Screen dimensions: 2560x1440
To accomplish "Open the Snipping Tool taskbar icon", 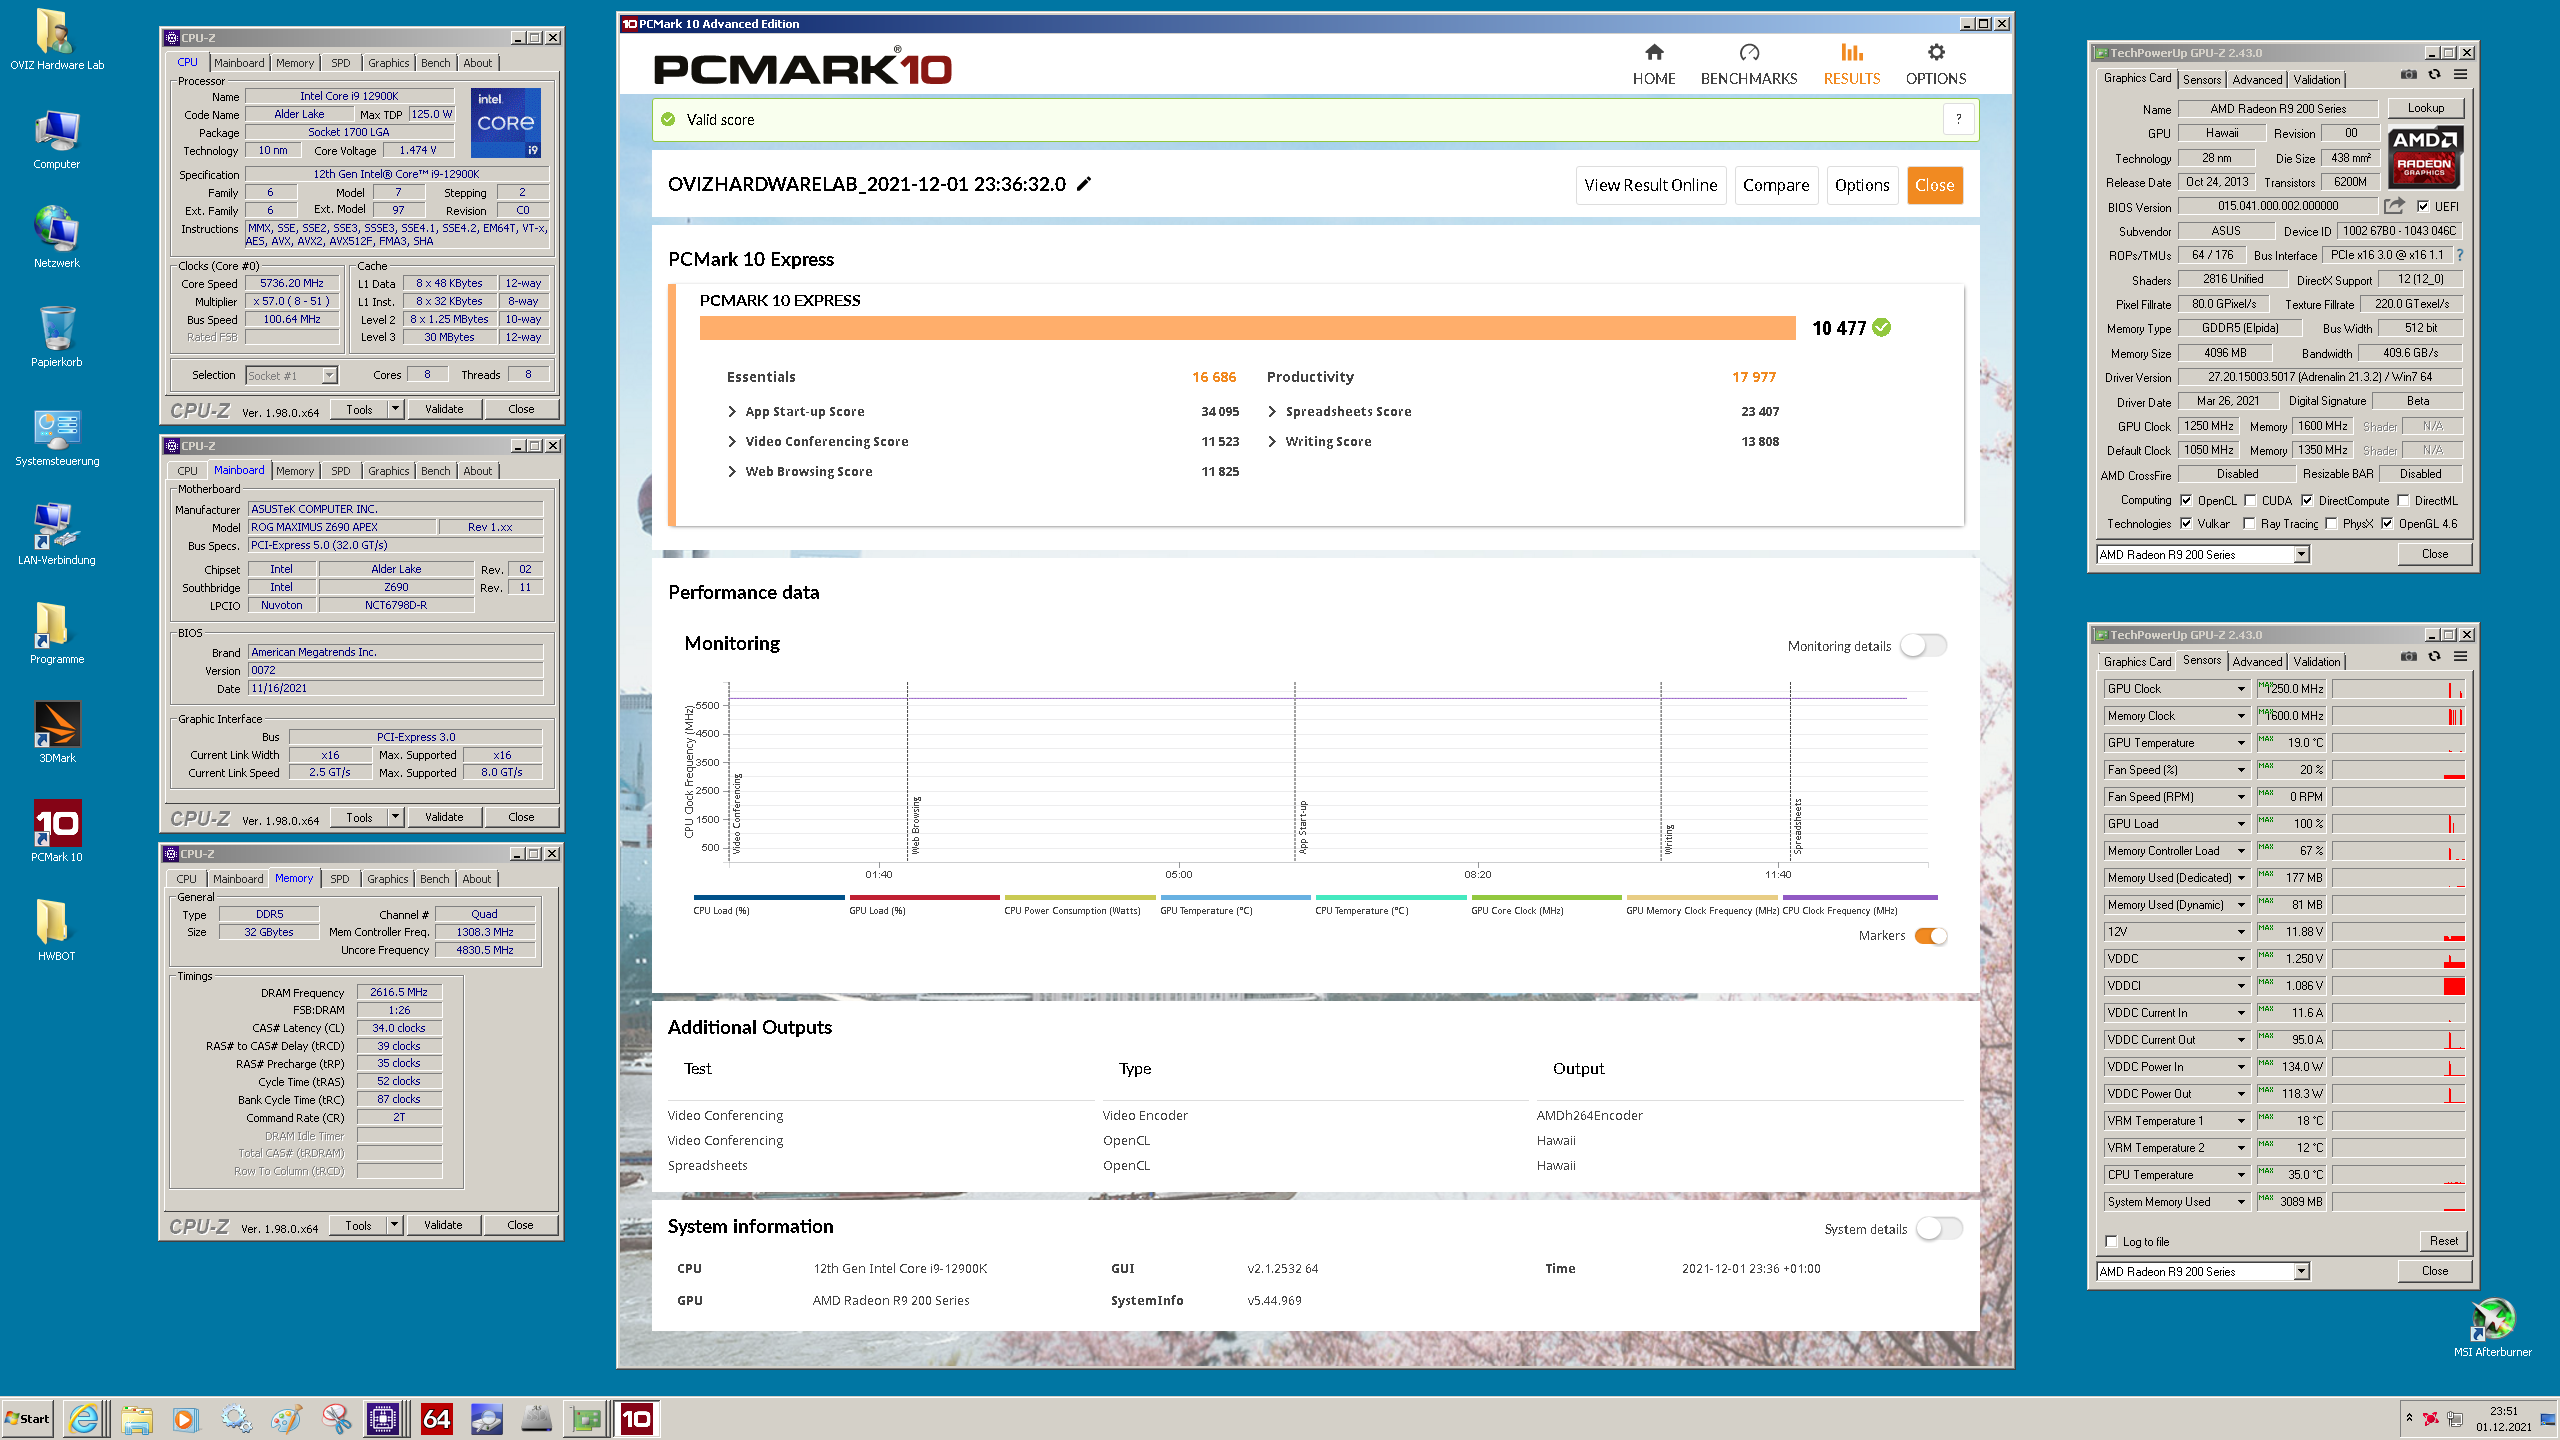I will pyautogui.click(x=336, y=1418).
